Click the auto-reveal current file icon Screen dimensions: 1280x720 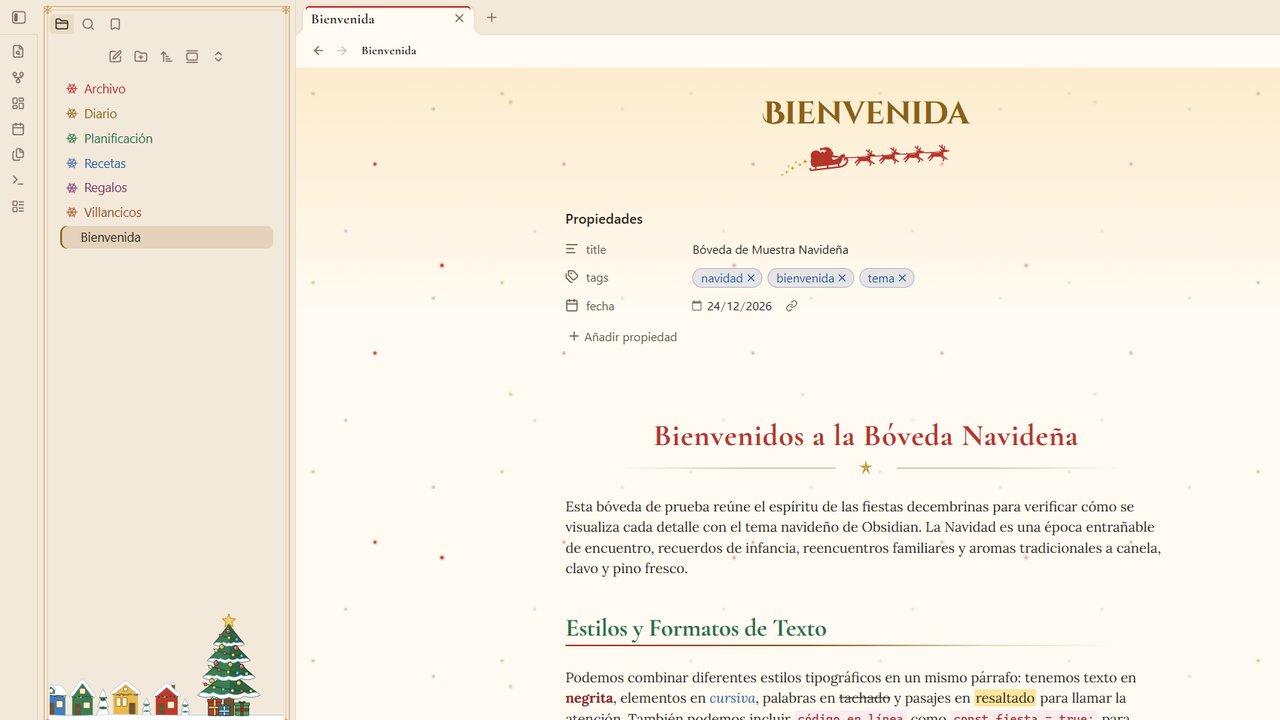192,57
